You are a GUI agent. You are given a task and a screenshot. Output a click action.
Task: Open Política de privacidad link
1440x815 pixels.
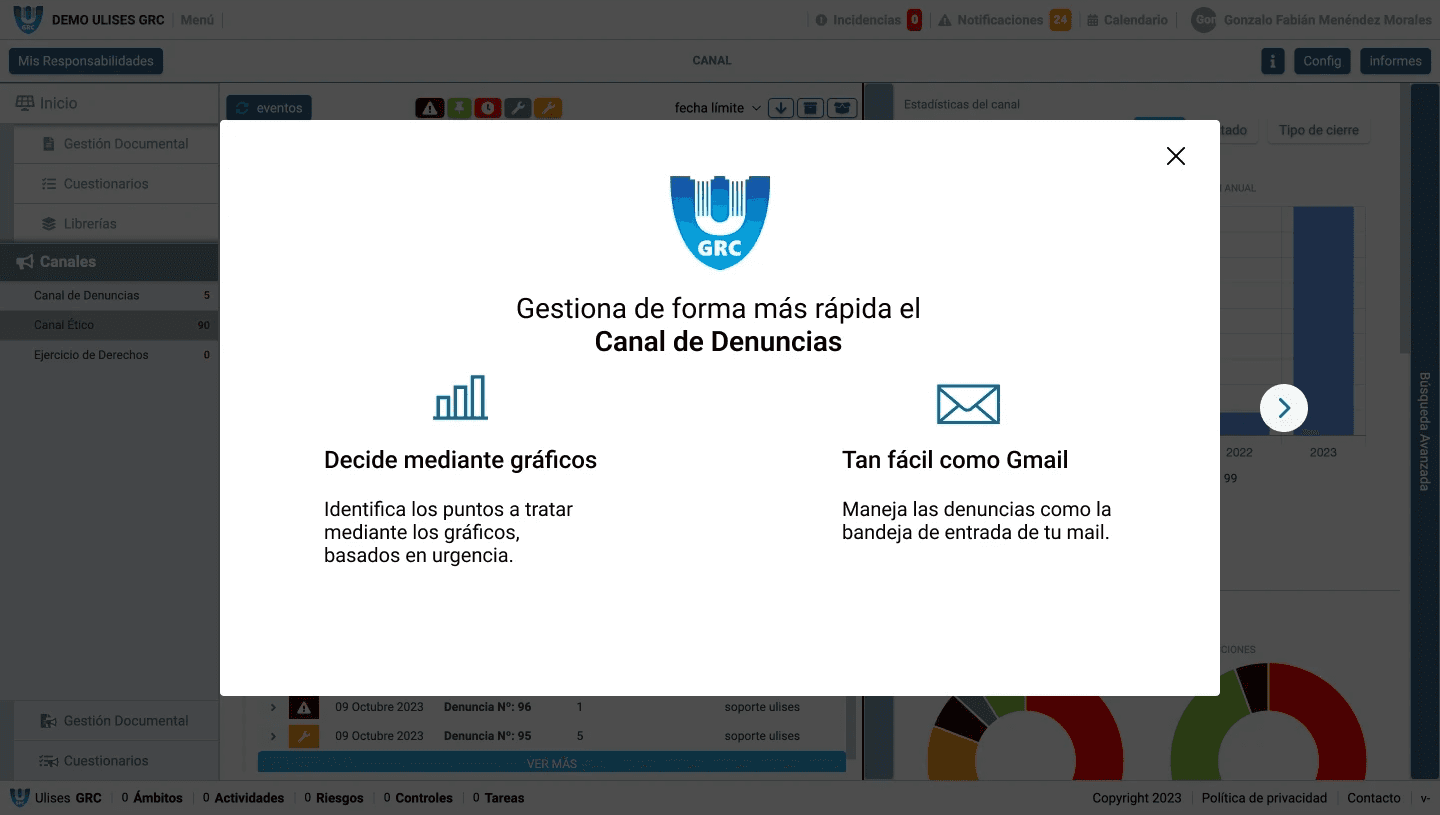(x=1264, y=798)
